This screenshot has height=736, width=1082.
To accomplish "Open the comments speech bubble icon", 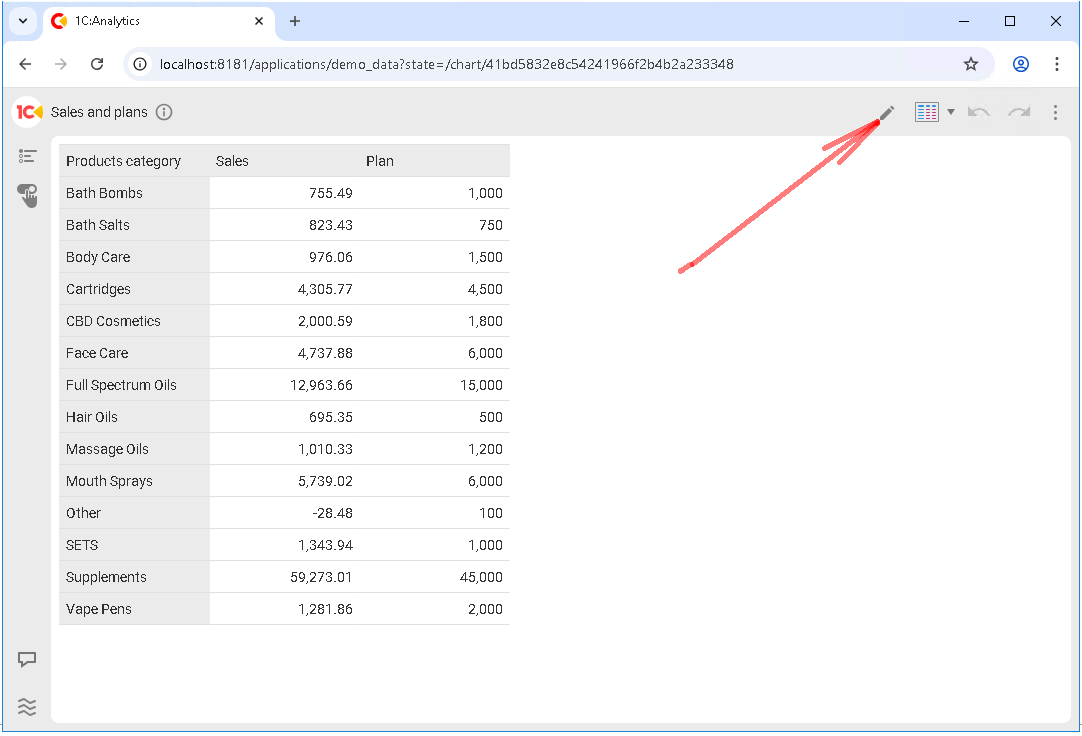I will (x=28, y=660).
